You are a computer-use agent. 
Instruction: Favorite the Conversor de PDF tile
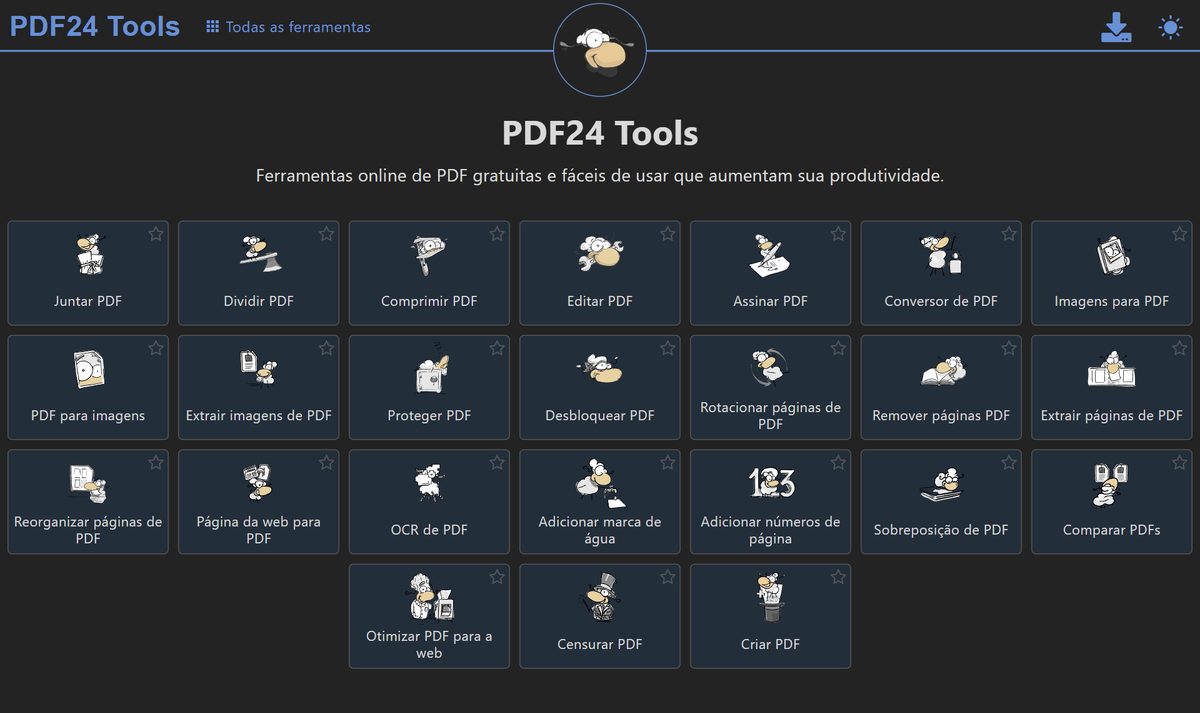point(1009,234)
